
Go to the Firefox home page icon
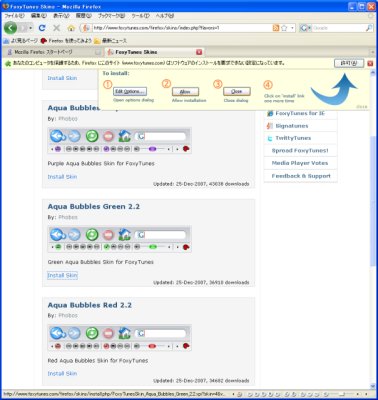click(71, 28)
